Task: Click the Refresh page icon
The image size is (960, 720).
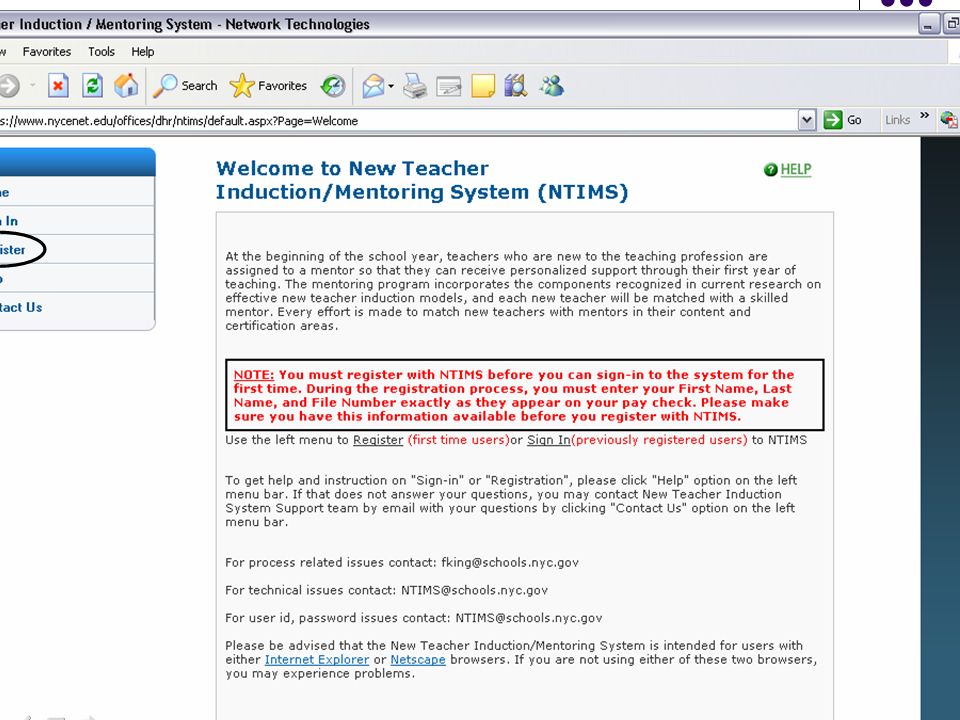Action: (x=92, y=86)
